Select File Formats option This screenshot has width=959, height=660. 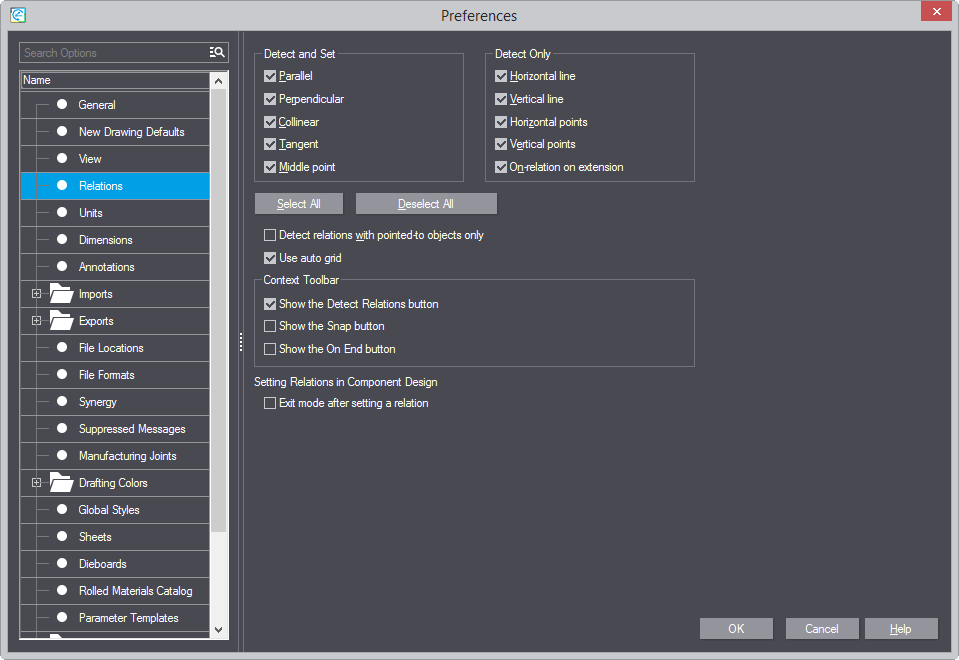115,375
